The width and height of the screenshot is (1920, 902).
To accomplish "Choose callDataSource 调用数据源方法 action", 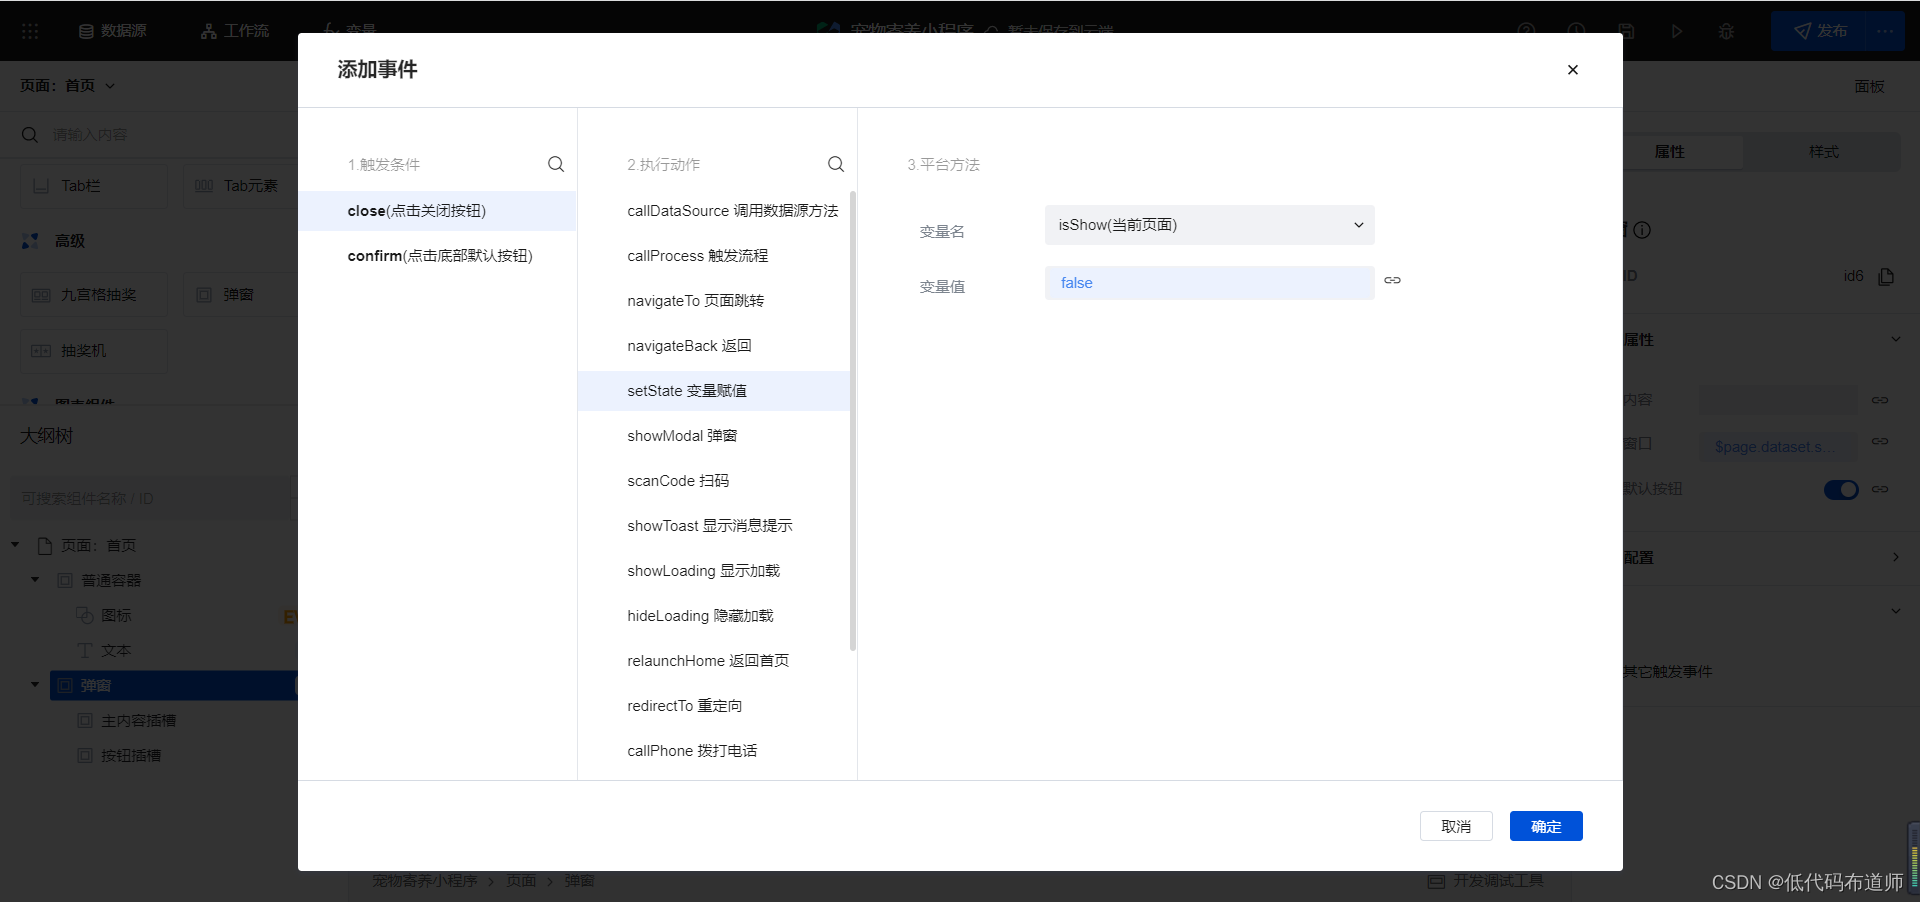I will tap(713, 211).
